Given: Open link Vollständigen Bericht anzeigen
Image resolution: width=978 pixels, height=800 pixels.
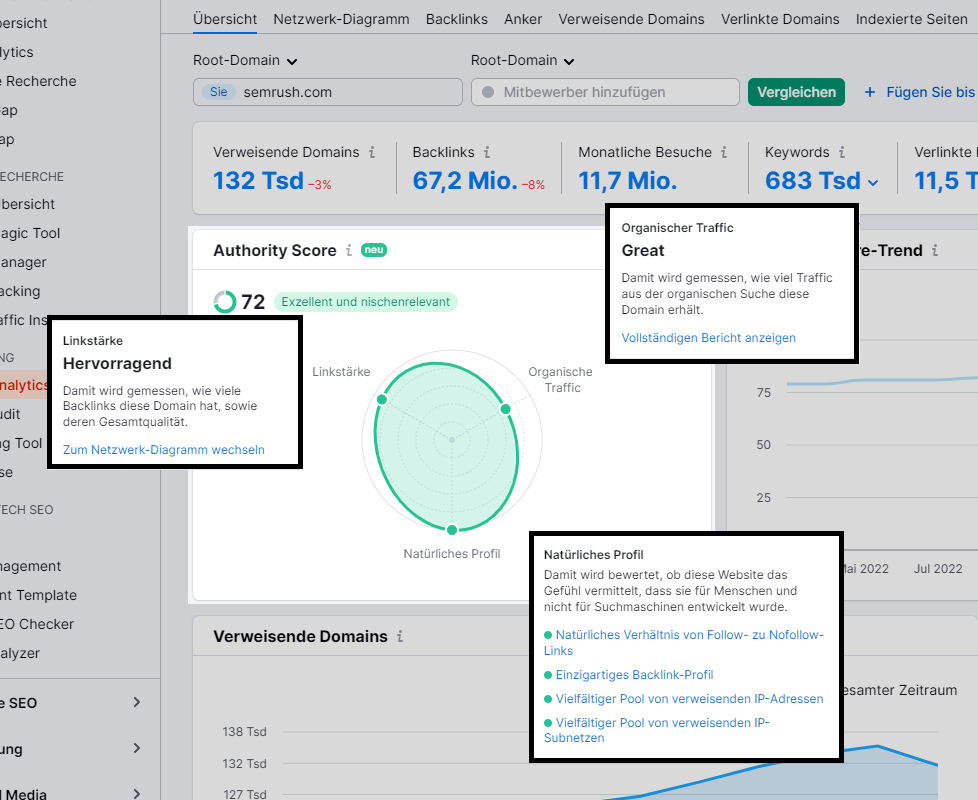Looking at the screenshot, I should 708,338.
